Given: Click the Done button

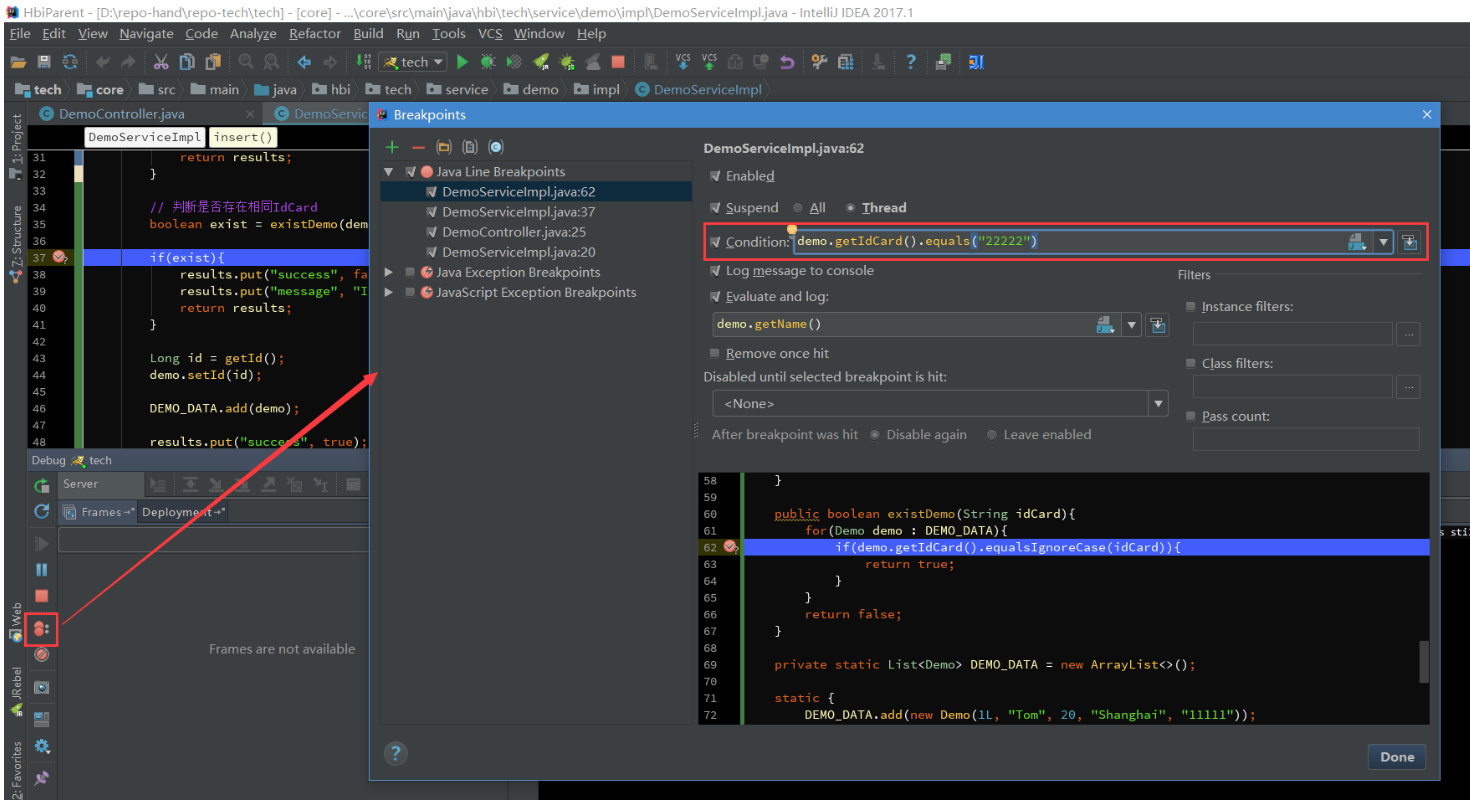Looking at the screenshot, I should (x=1396, y=757).
